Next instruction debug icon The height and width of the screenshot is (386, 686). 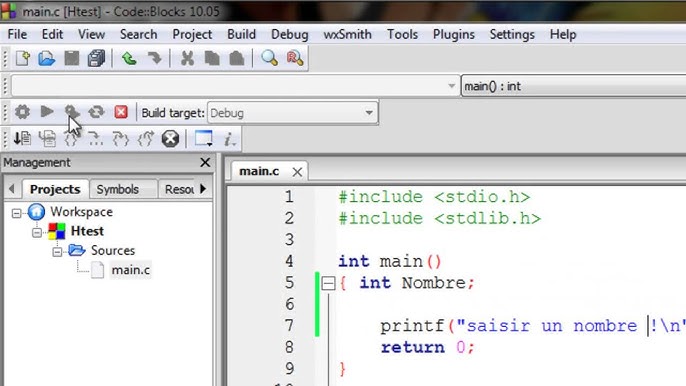(x=96, y=139)
